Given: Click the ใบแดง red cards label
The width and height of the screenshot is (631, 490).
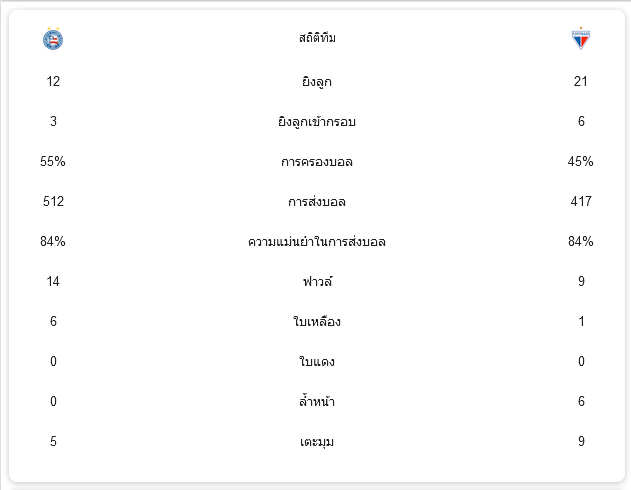Looking at the screenshot, I should [x=317, y=361].
